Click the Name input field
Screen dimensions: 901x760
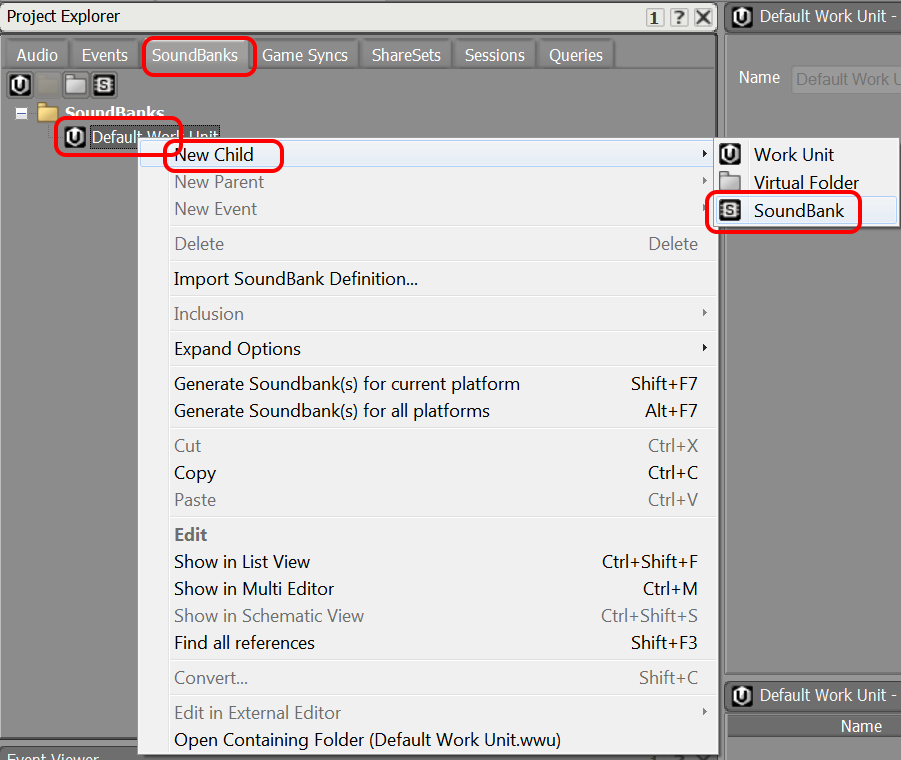point(846,78)
